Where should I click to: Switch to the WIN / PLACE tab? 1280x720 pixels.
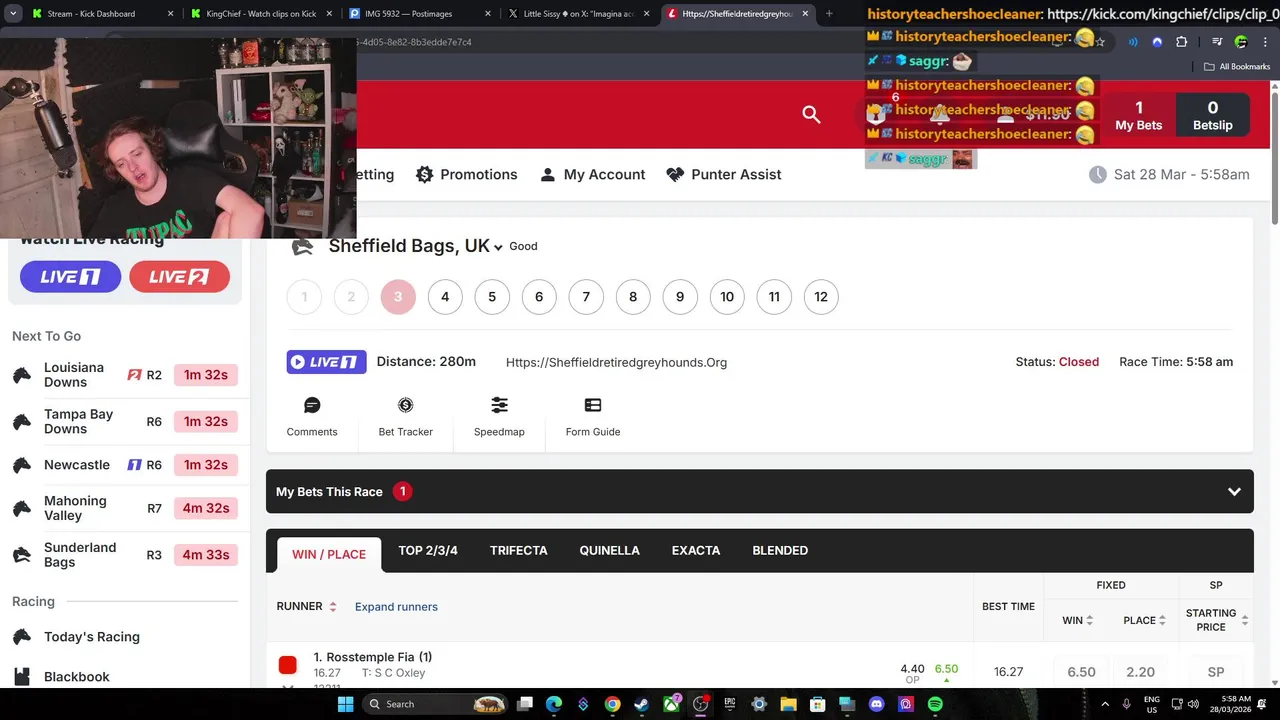329,554
